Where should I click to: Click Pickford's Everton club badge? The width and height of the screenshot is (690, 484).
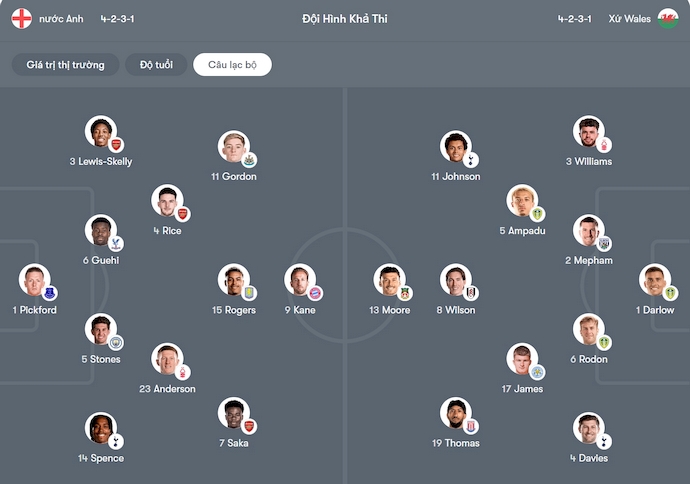(49, 293)
